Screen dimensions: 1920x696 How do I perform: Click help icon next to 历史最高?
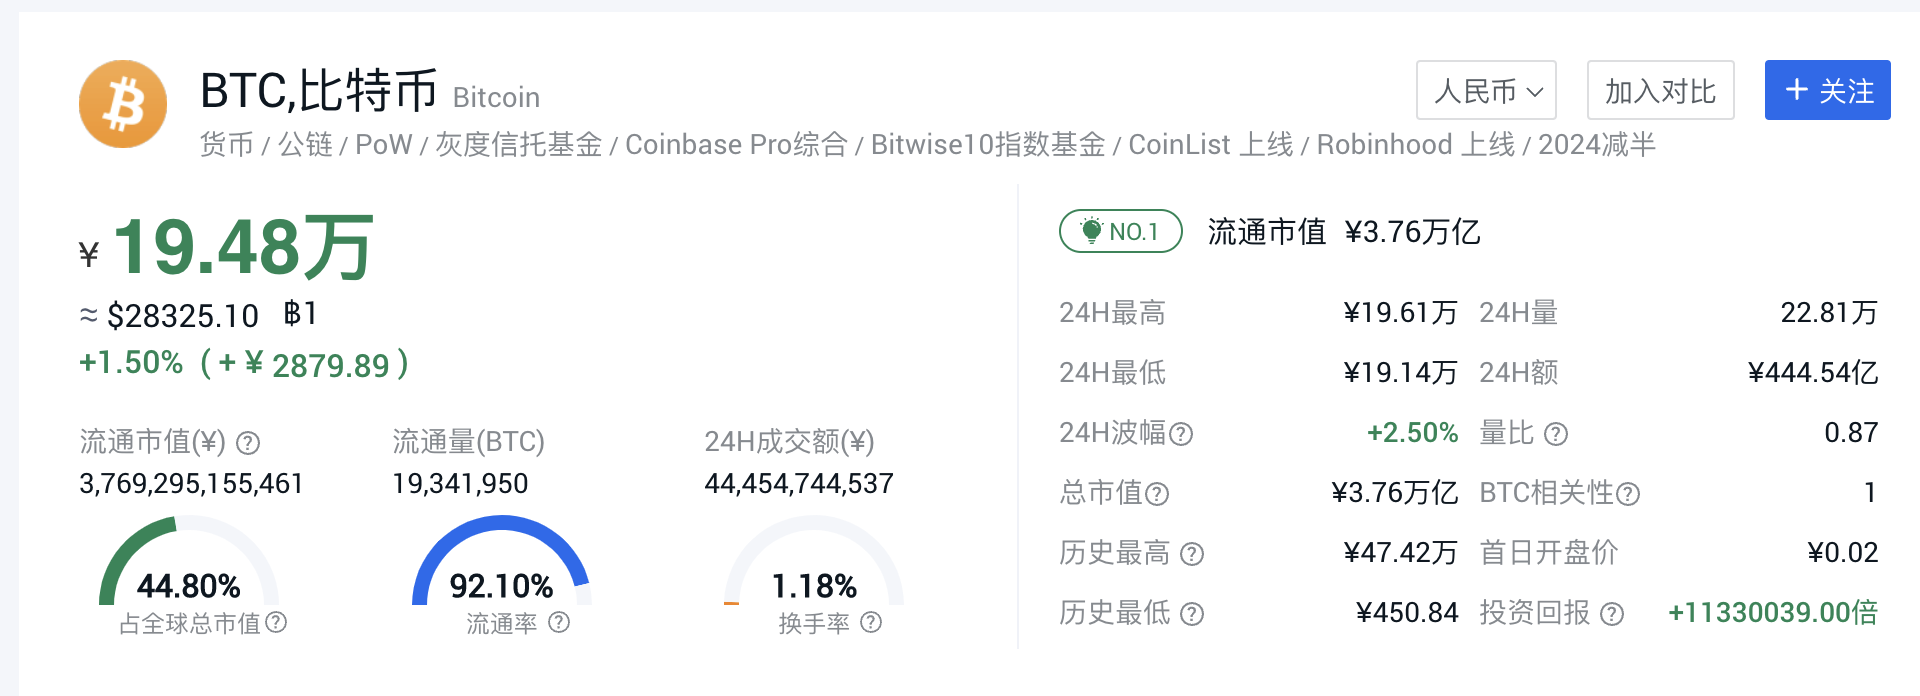[x=1192, y=553]
